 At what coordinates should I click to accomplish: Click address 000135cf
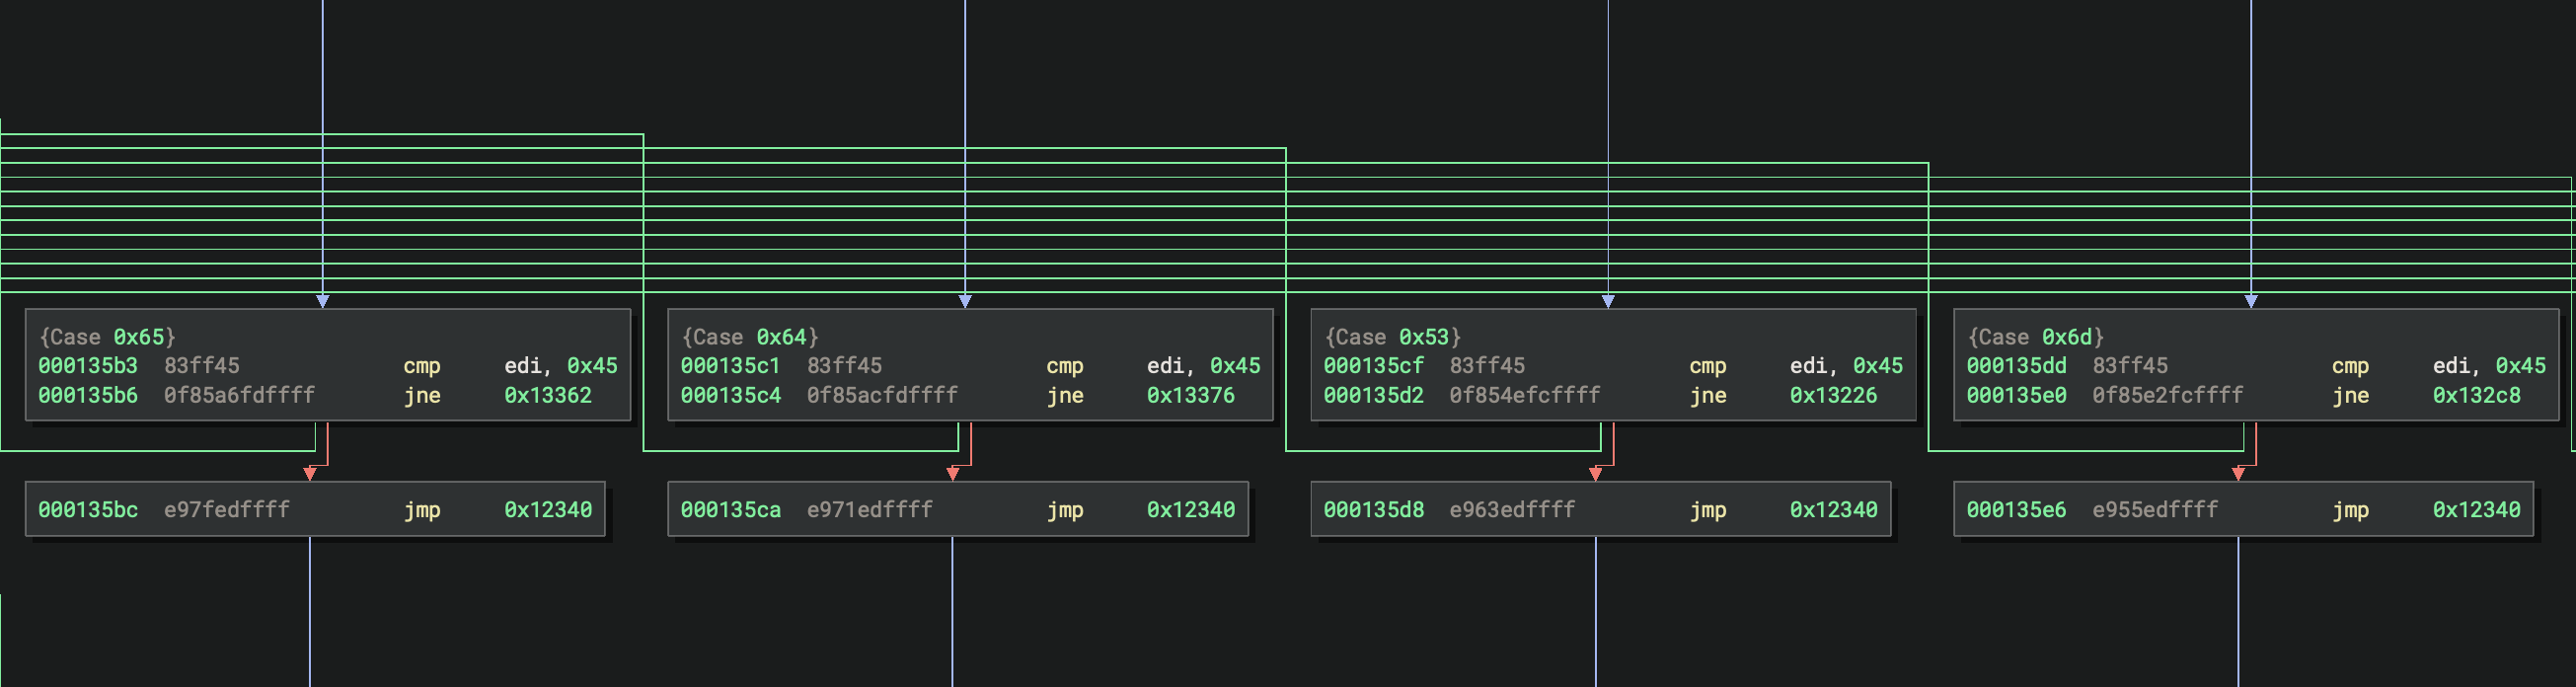pos(1374,366)
